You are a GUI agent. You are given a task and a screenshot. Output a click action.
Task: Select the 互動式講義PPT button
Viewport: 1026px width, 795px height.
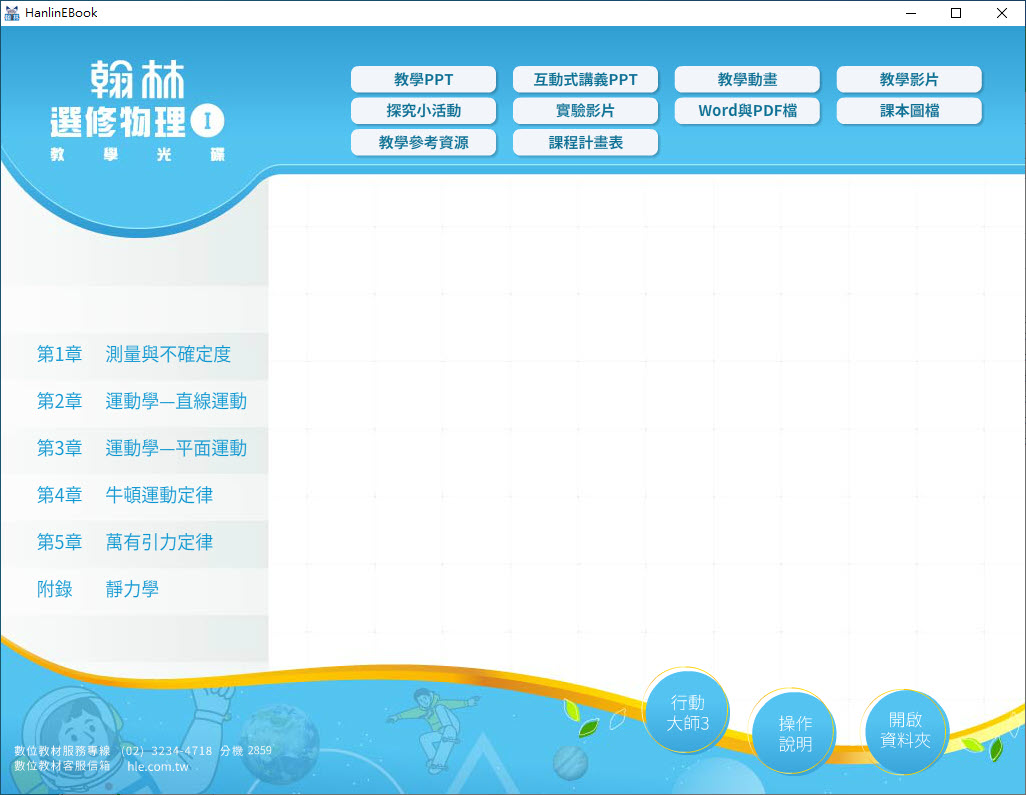[x=585, y=80]
